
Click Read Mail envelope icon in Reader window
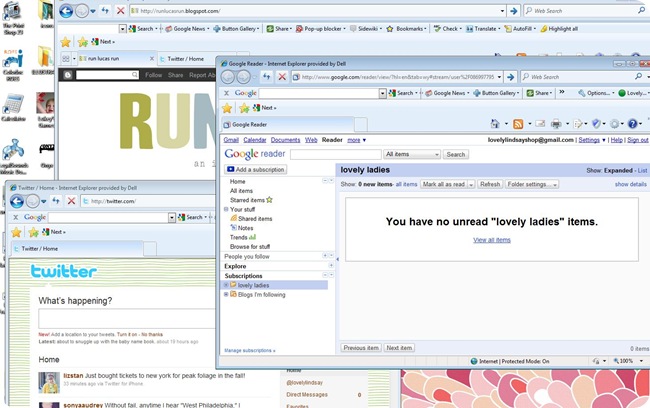coord(540,124)
